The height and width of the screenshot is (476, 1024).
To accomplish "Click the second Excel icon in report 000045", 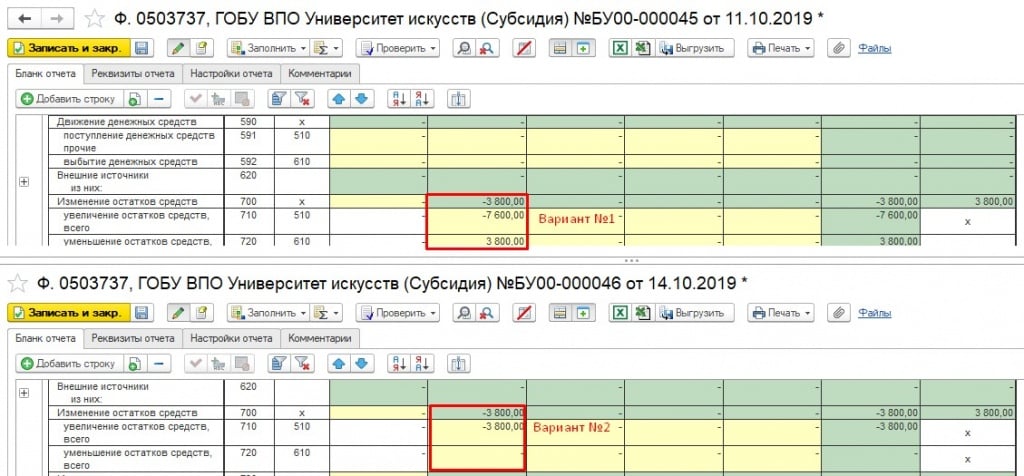I will coord(643,48).
